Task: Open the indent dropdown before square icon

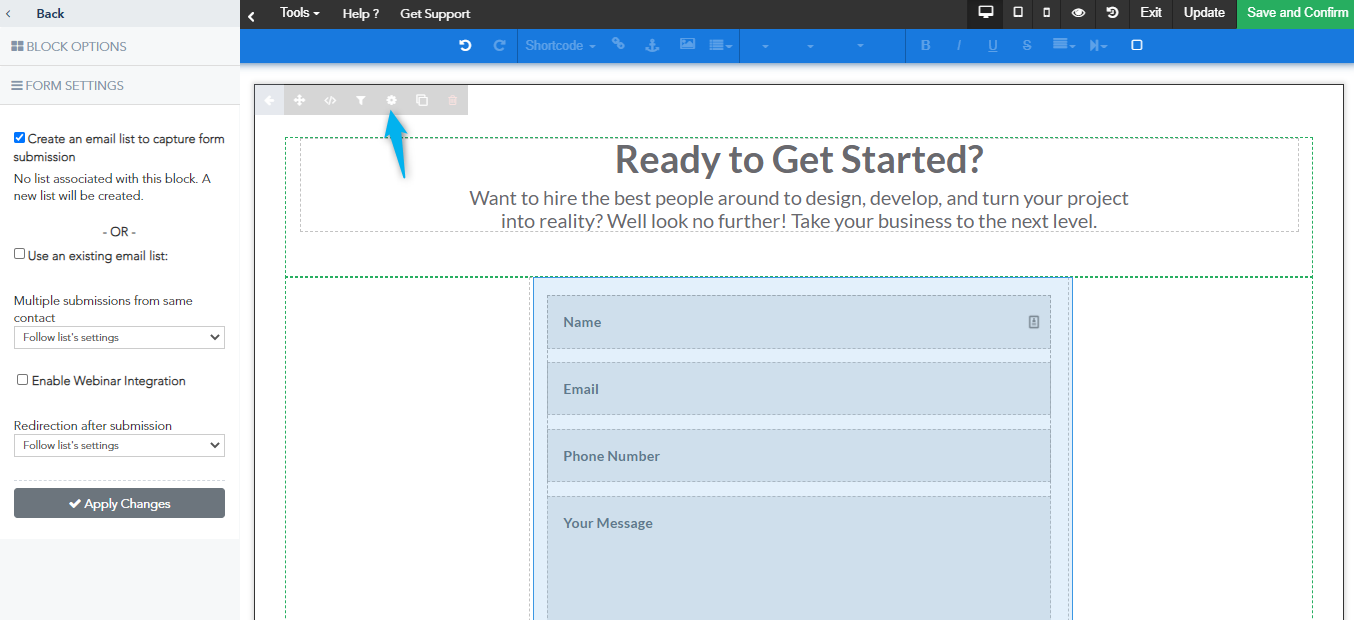Action: point(1098,45)
